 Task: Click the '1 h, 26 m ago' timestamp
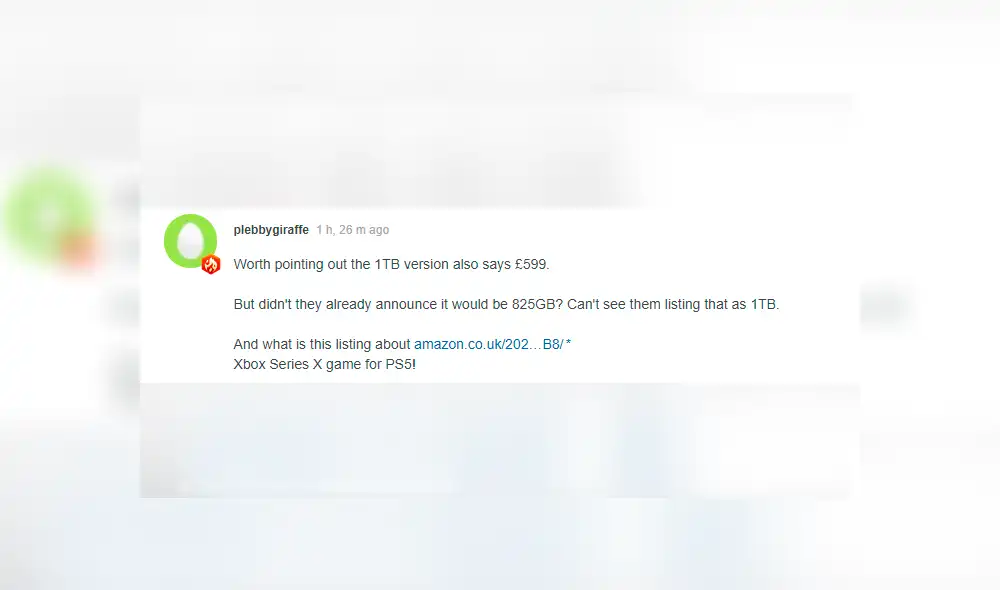coord(353,230)
